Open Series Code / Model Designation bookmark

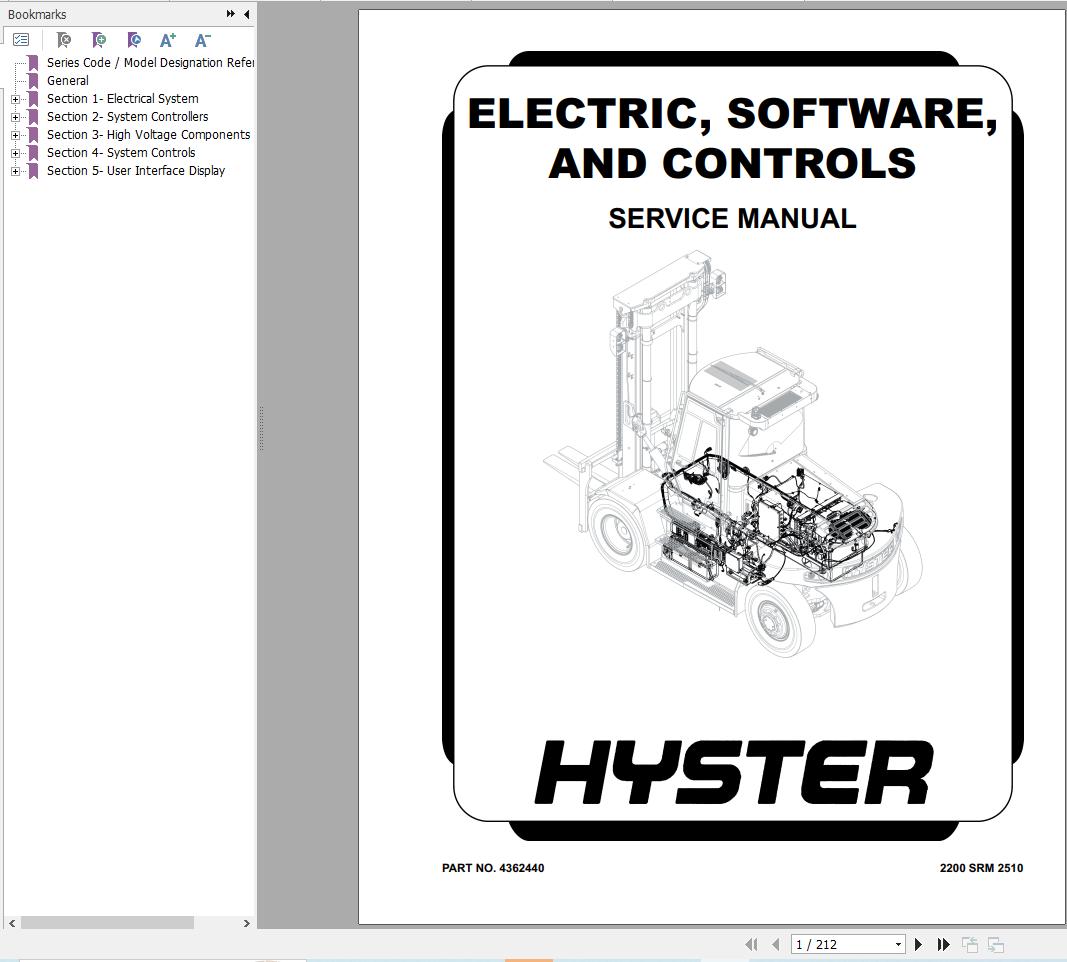click(x=150, y=63)
